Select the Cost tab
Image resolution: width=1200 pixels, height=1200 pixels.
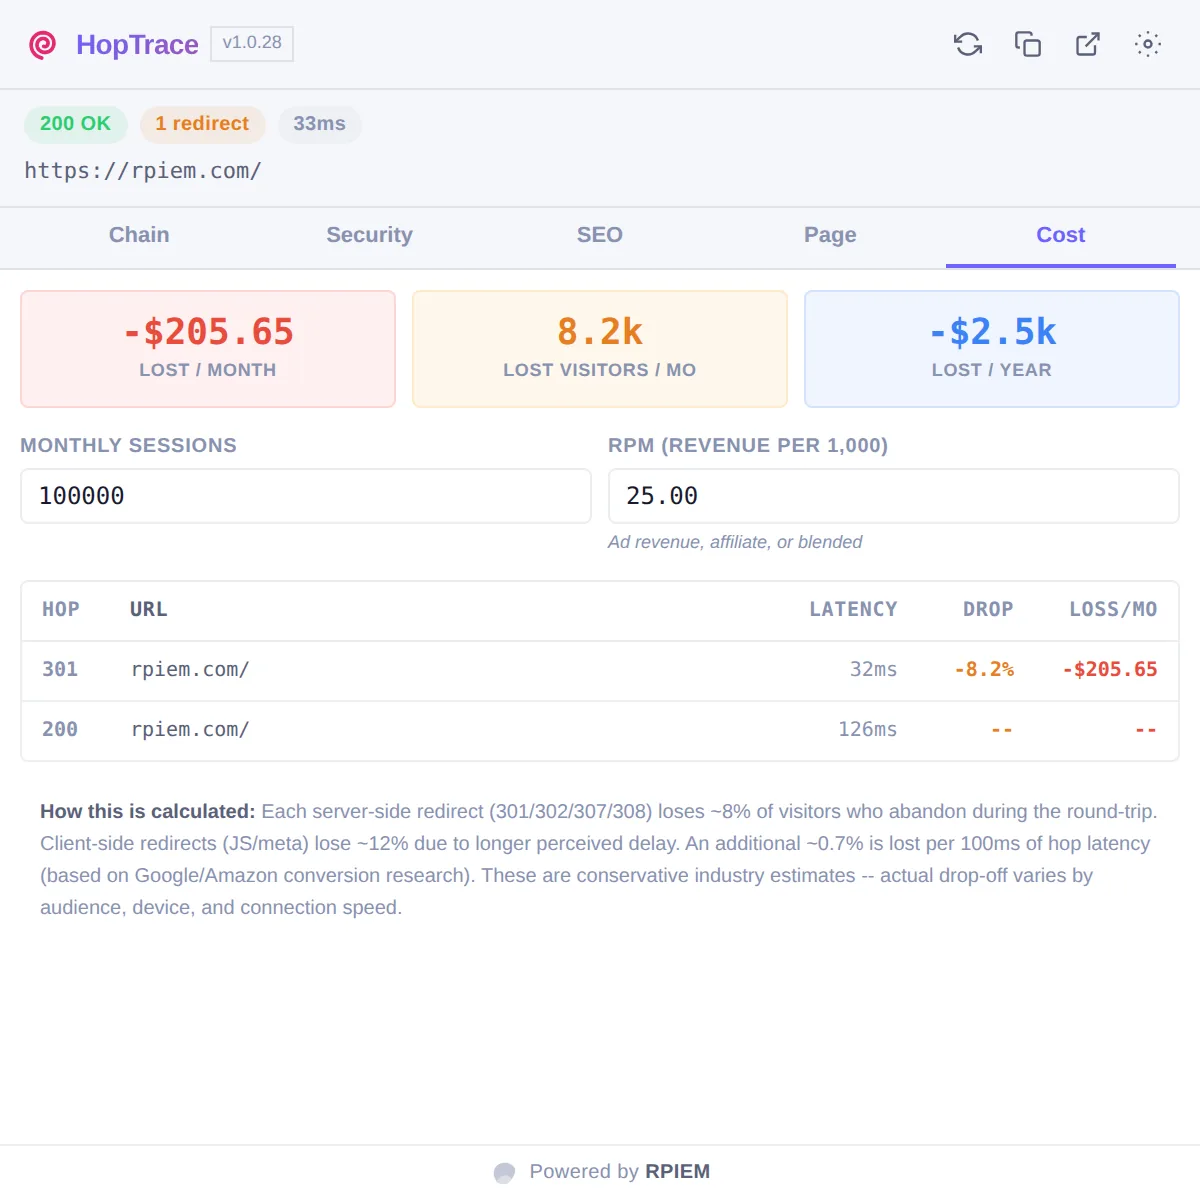1061,235
